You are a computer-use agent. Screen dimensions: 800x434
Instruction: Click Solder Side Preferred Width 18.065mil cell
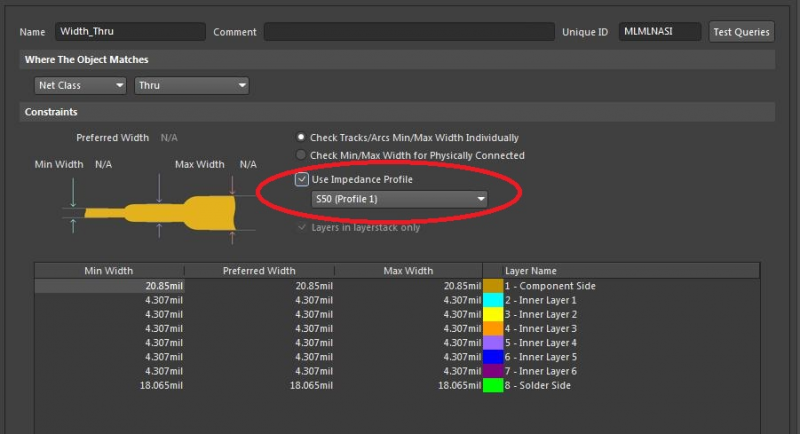[x=259, y=386]
